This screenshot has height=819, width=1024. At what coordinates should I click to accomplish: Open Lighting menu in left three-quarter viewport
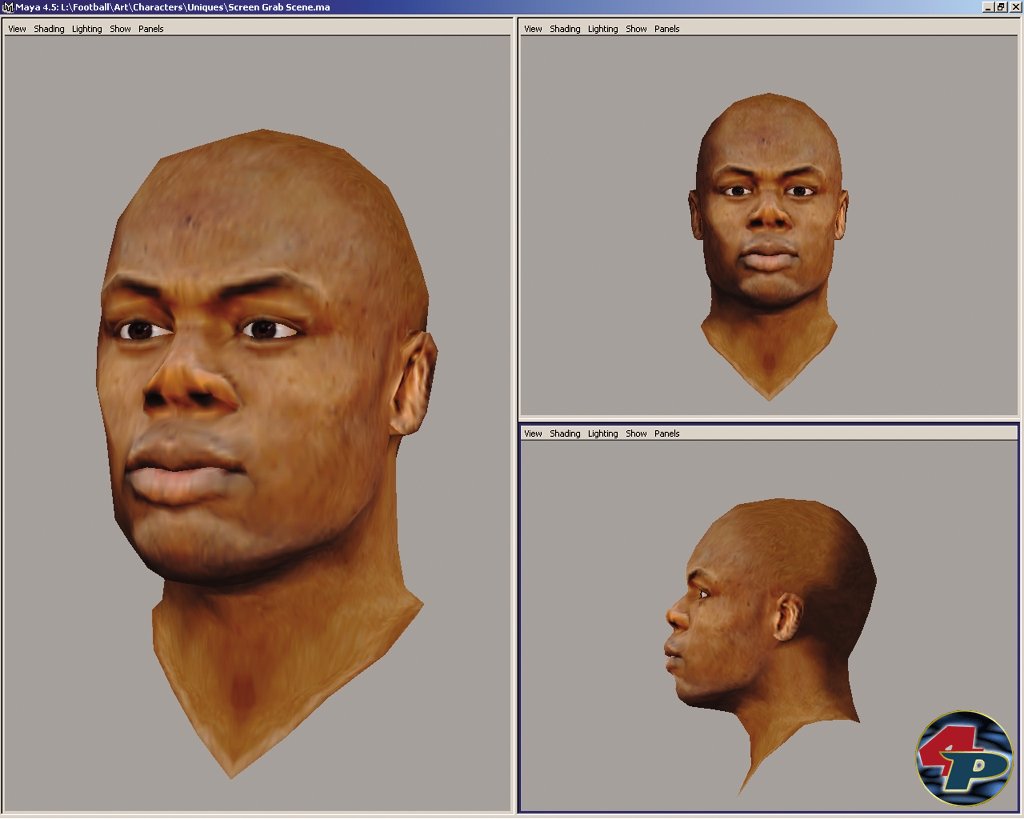(87, 29)
